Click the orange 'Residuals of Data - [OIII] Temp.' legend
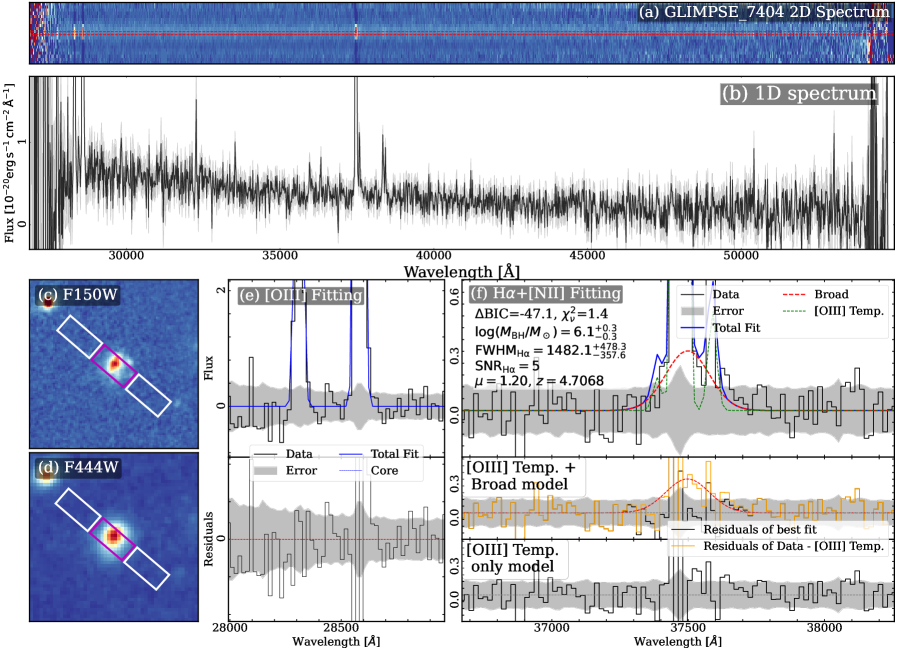The height and width of the screenshot is (651, 897). (x=777, y=545)
